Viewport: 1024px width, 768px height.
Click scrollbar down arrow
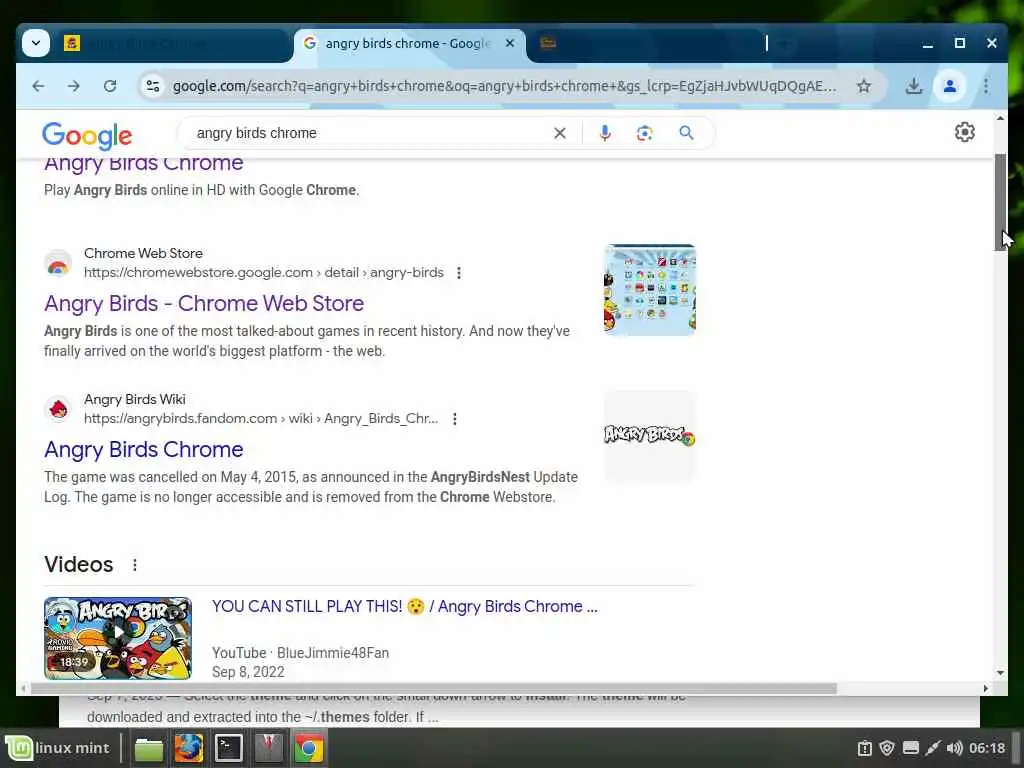point(1000,673)
